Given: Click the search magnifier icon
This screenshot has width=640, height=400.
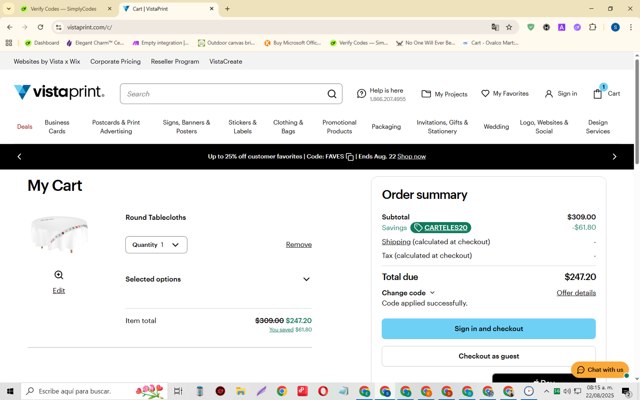Looking at the screenshot, I should (x=332, y=94).
